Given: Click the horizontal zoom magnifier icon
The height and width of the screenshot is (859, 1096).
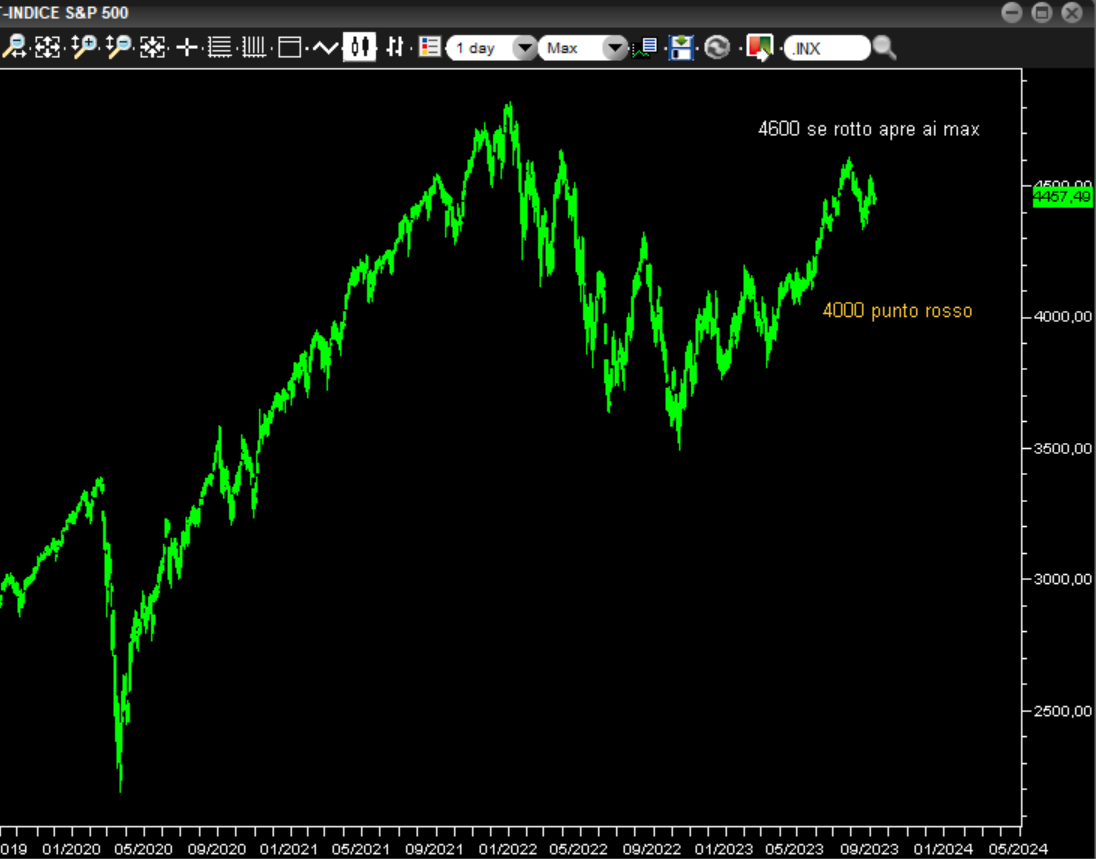Looking at the screenshot, I should 14,47.
